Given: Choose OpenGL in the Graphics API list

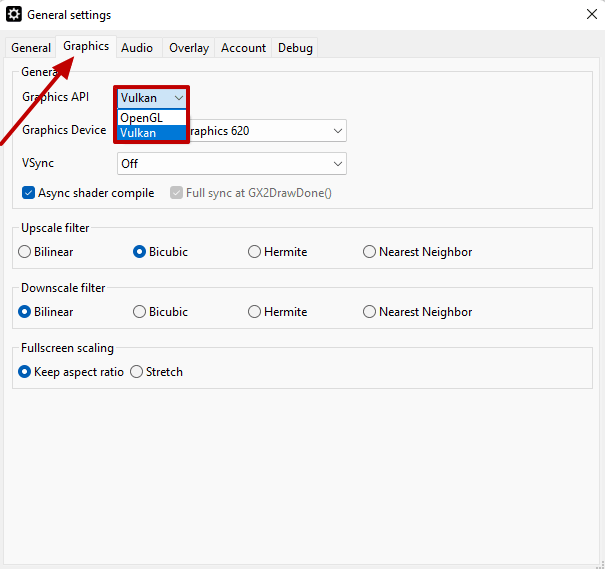Looking at the screenshot, I should [x=152, y=118].
